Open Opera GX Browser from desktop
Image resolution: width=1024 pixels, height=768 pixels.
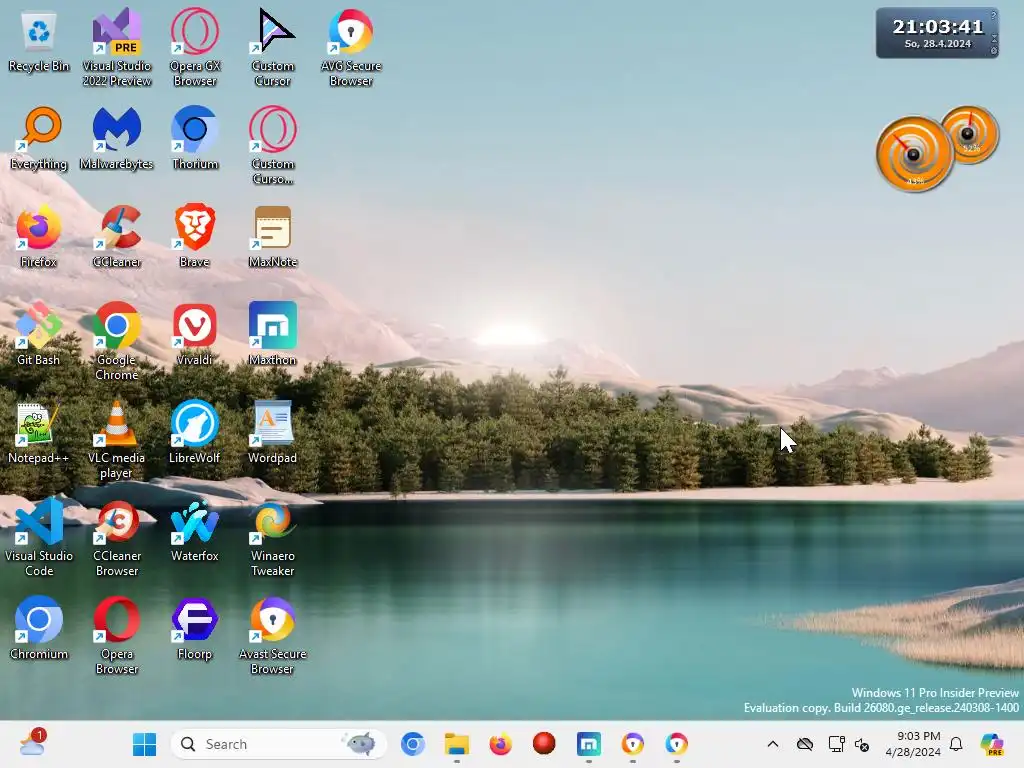pos(195,47)
